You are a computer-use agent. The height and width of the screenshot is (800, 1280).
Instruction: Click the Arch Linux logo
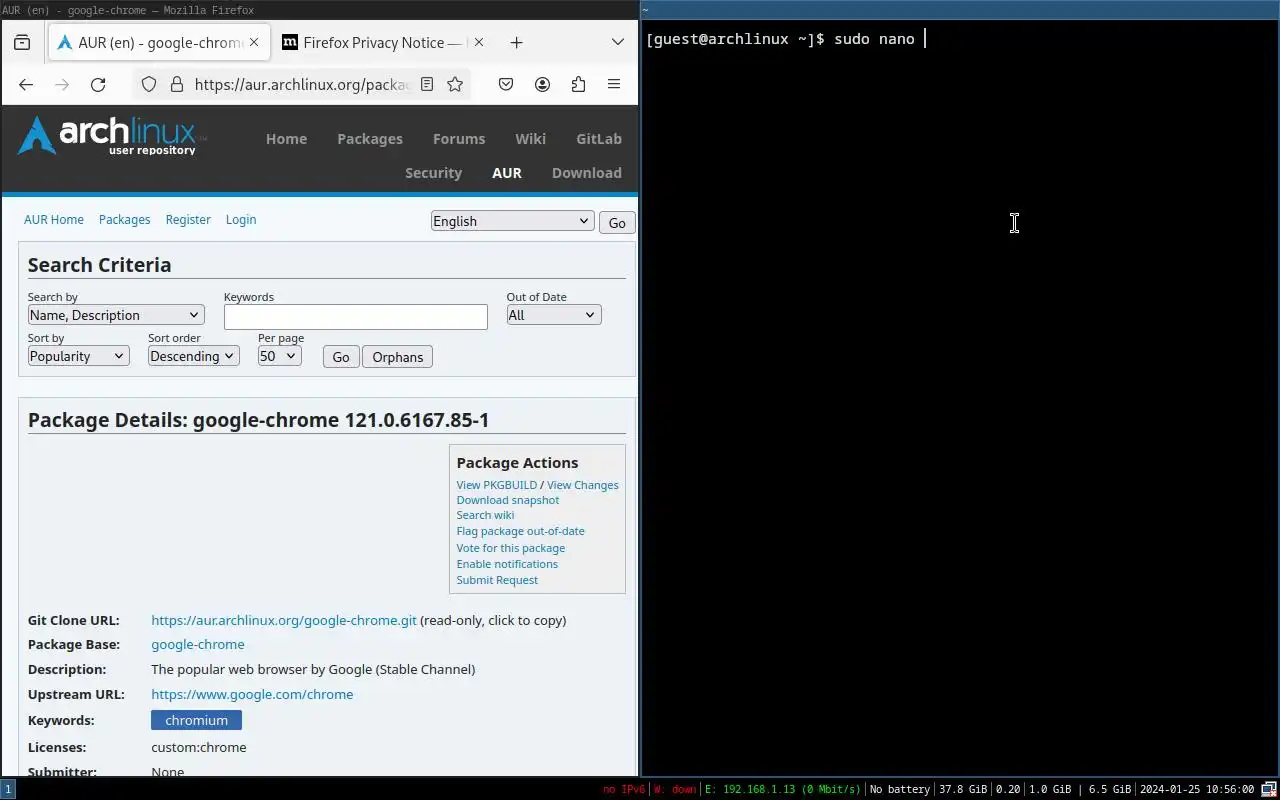112,136
